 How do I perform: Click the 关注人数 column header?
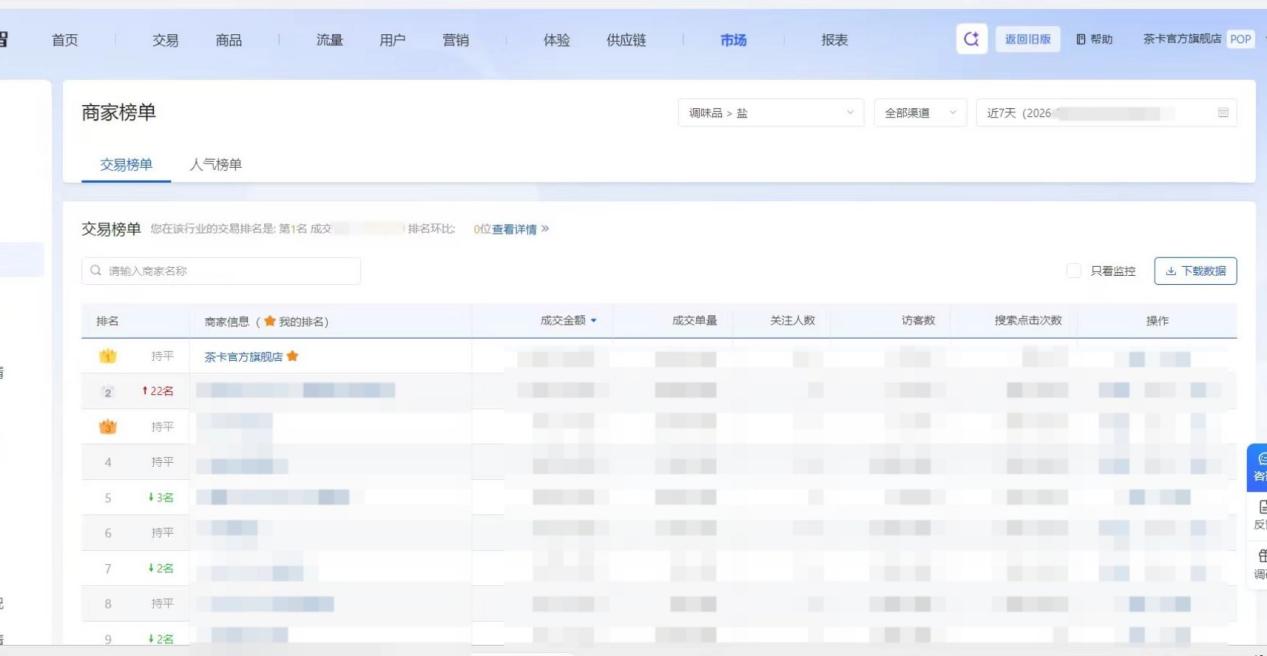pos(792,321)
